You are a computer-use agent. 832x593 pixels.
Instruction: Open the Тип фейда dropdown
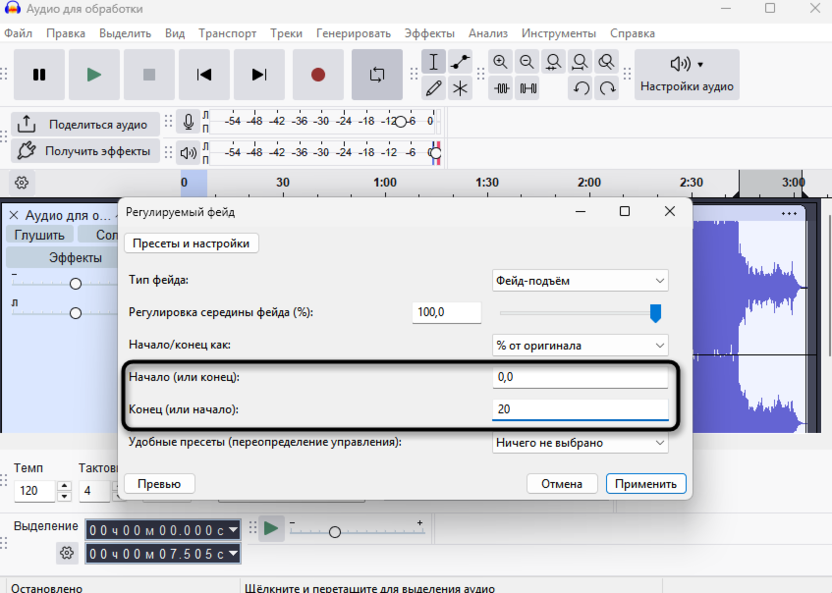(x=581, y=281)
